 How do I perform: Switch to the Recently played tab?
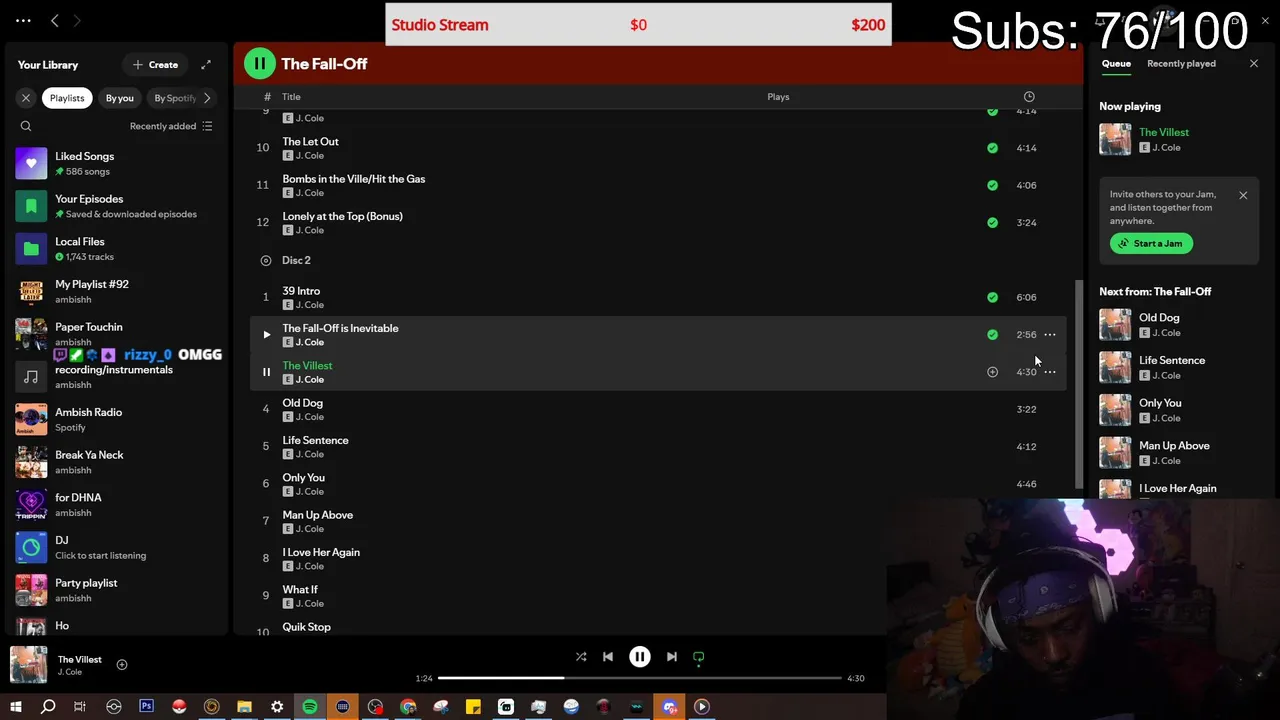[1181, 64]
